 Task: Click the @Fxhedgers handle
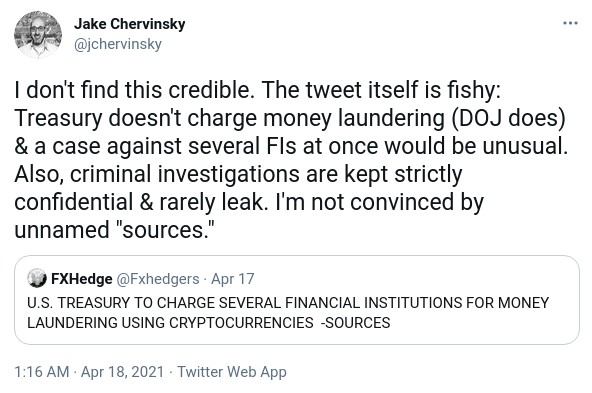tap(158, 279)
